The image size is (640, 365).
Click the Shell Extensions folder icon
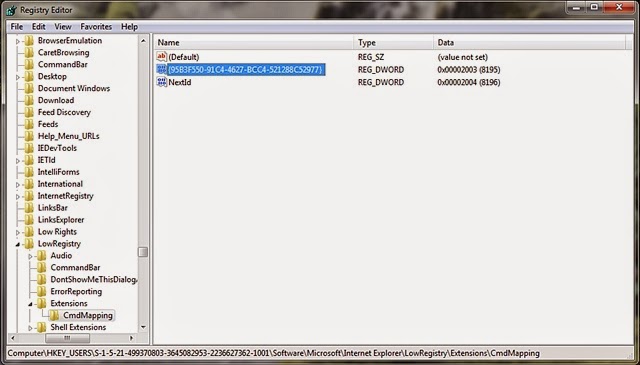coord(42,327)
